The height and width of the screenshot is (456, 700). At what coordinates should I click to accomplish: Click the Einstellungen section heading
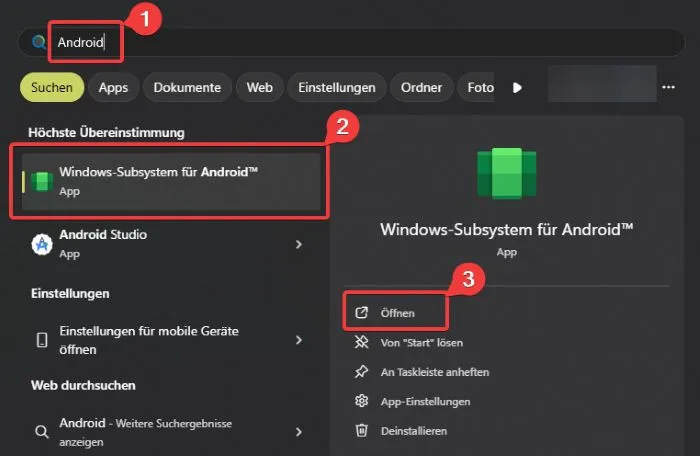click(70, 293)
